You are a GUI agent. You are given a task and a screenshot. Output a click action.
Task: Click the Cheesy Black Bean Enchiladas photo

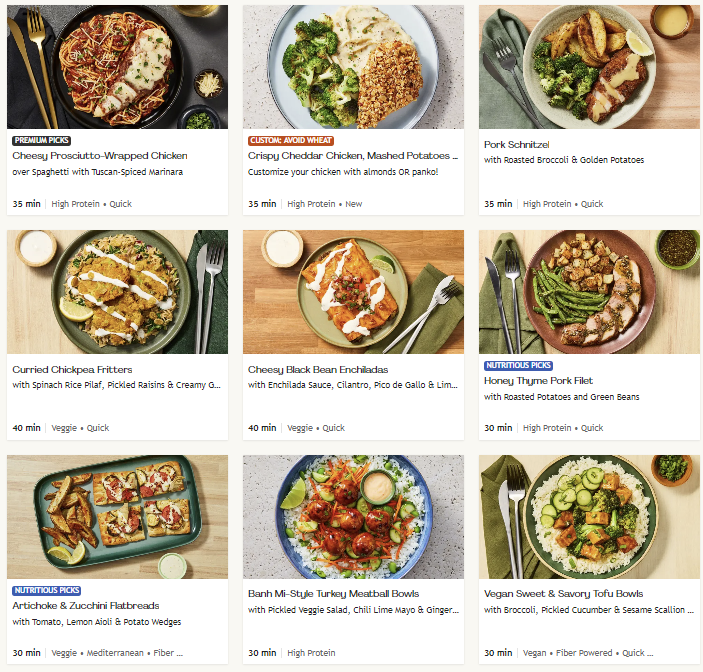pos(353,292)
